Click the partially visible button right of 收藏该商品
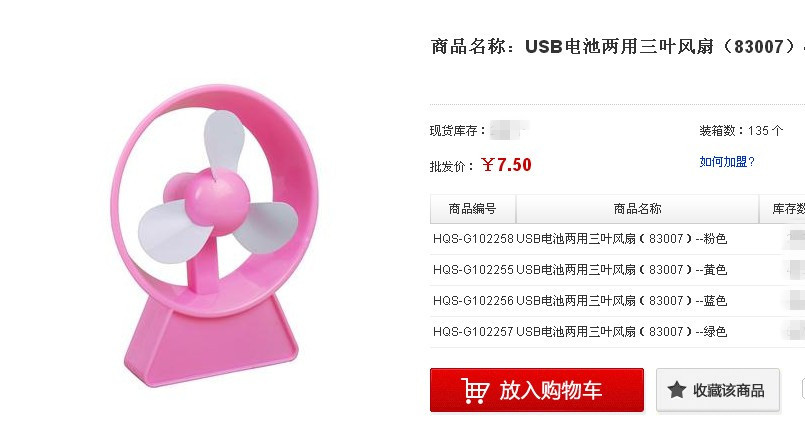805x441 pixels. tap(803, 389)
